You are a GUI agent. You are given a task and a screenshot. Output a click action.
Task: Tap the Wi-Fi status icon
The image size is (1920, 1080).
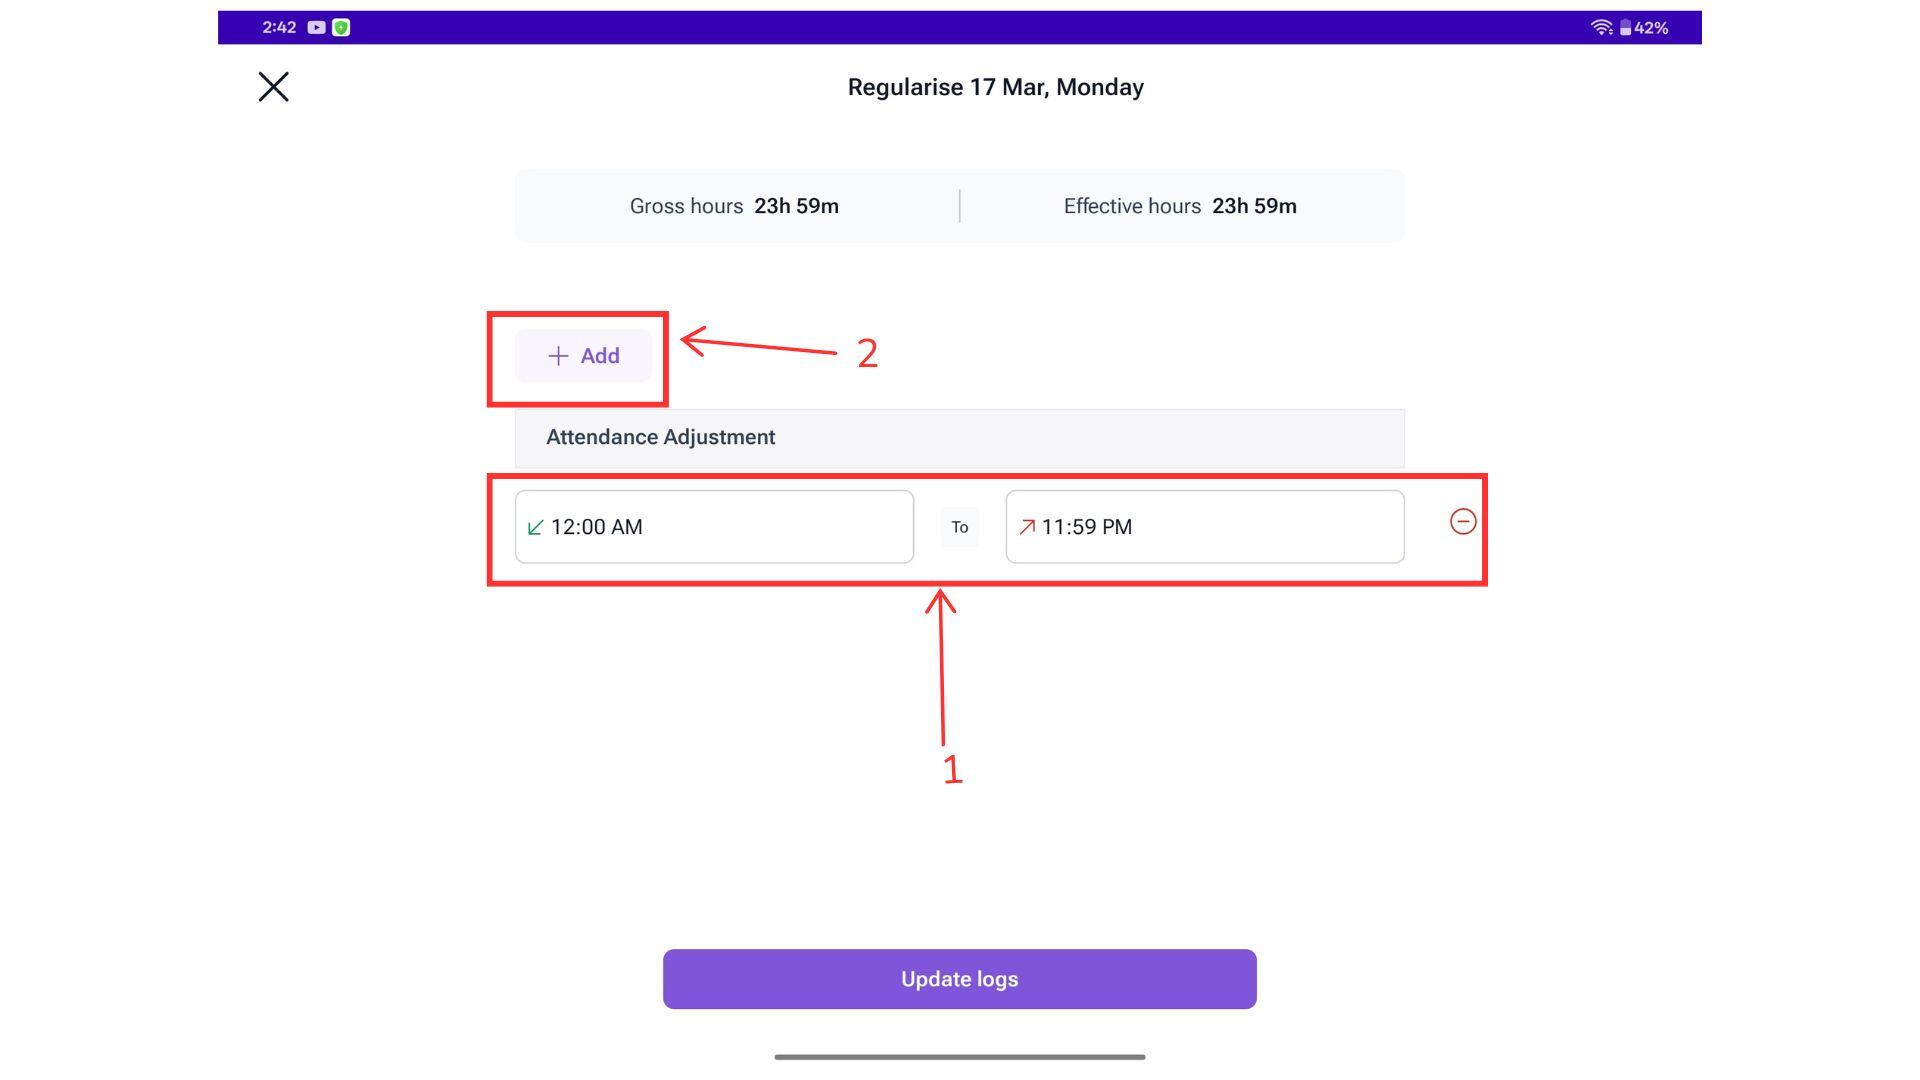[x=1601, y=28]
